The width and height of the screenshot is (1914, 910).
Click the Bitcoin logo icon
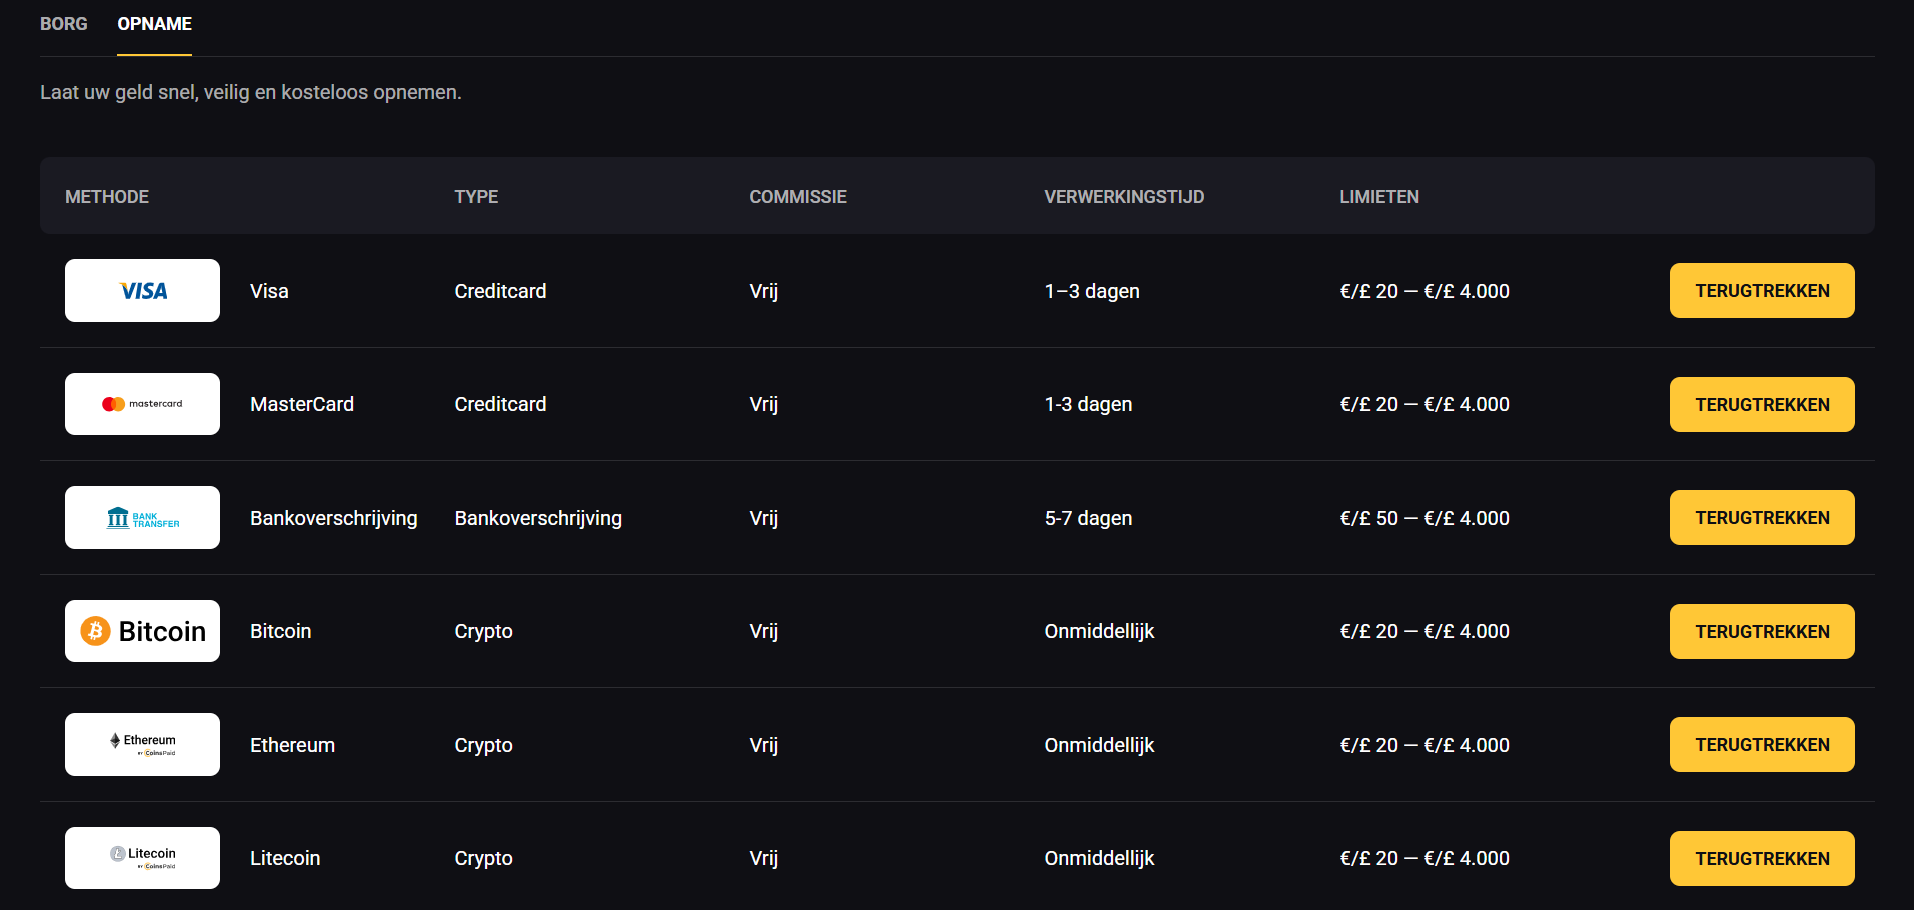(x=142, y=631)
